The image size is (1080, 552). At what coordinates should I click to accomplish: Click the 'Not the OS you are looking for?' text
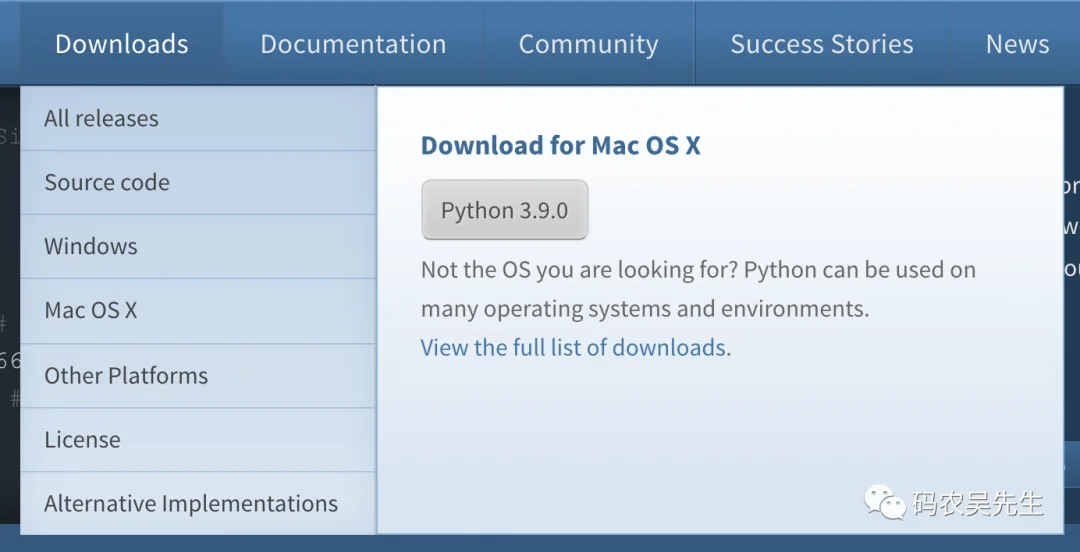(579, 269)
